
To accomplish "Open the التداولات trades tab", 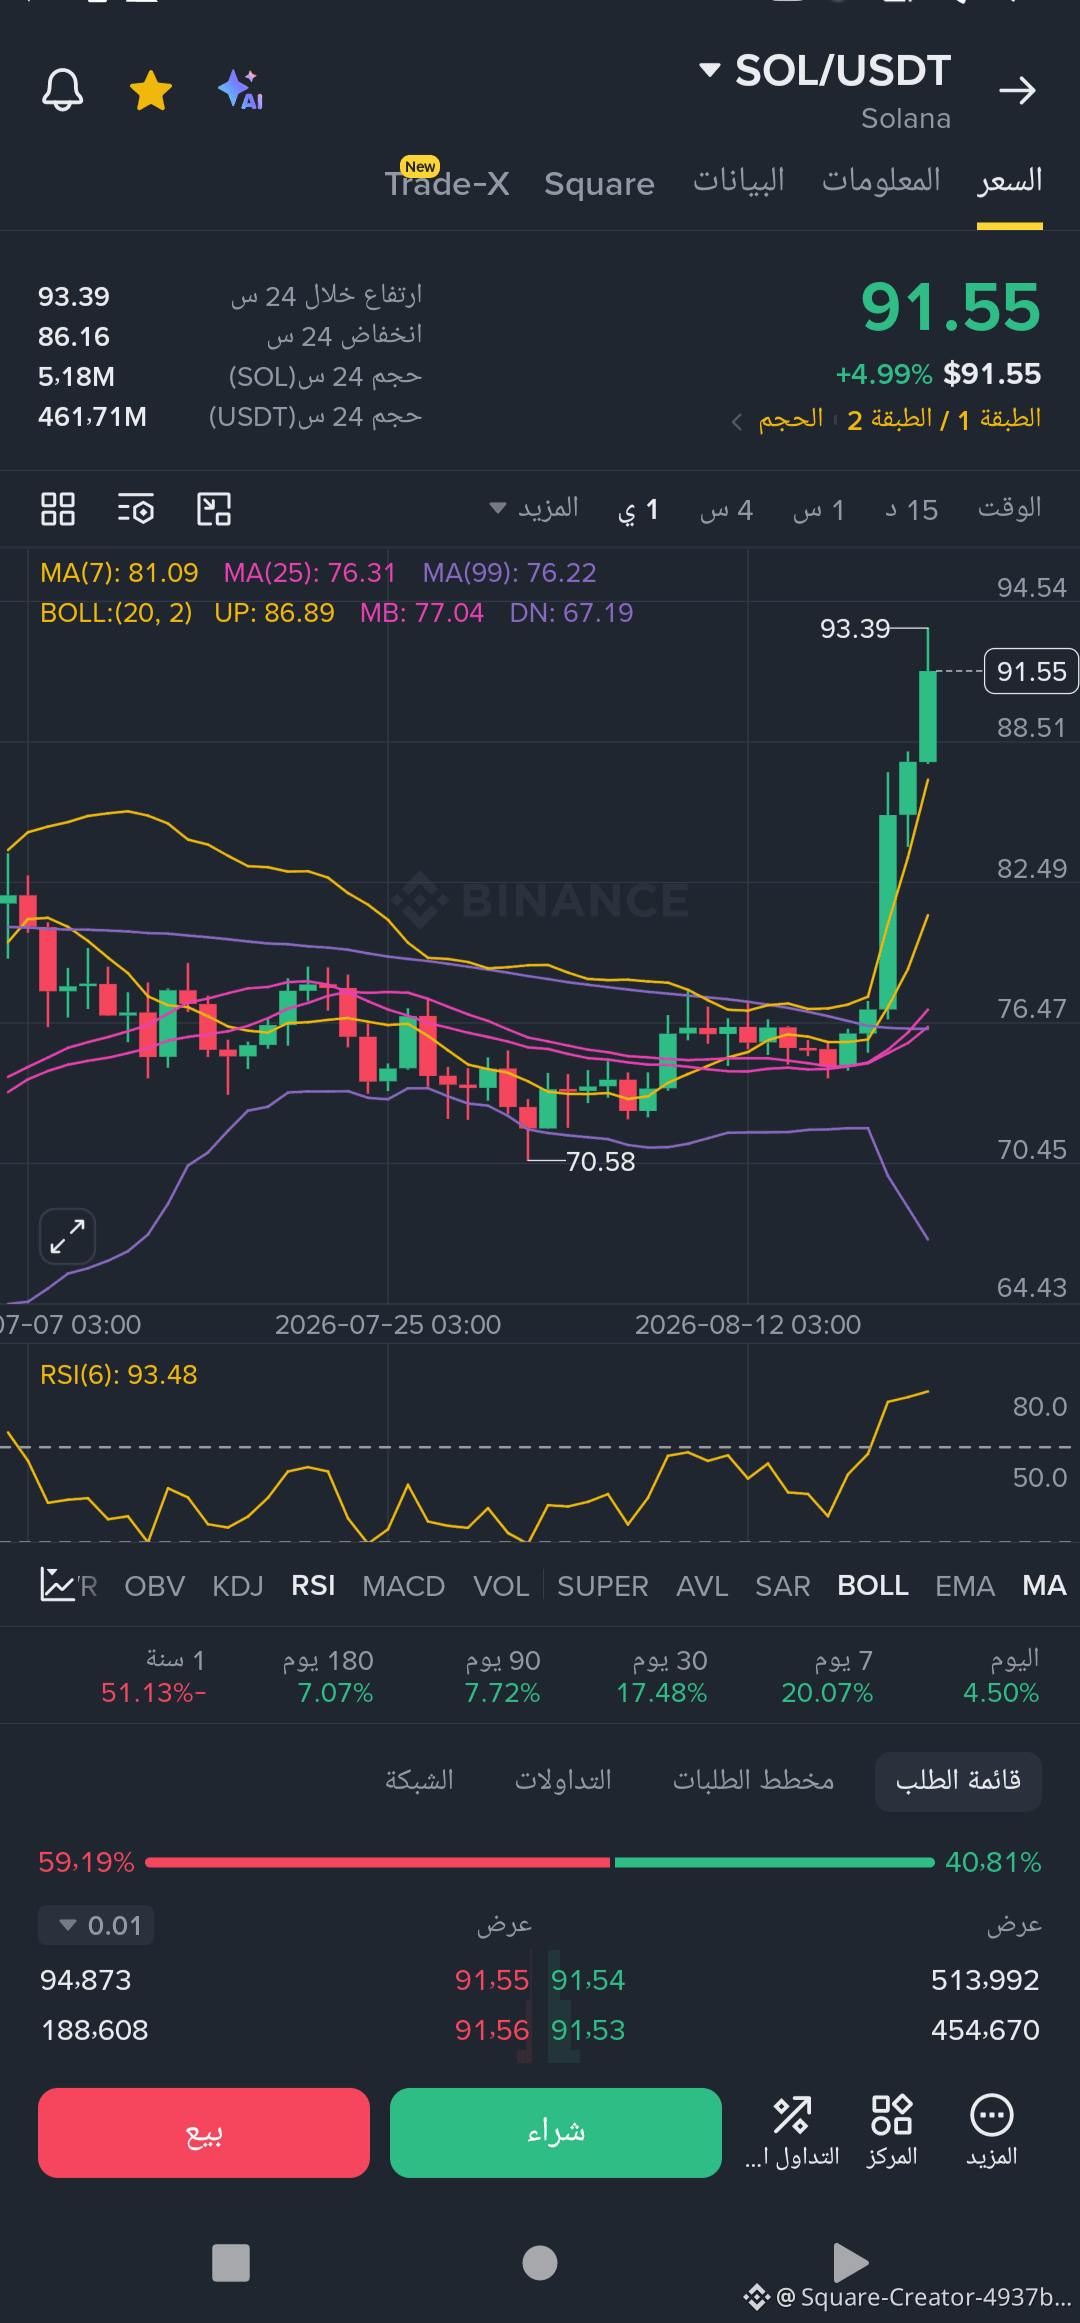I will [563, 1780].
